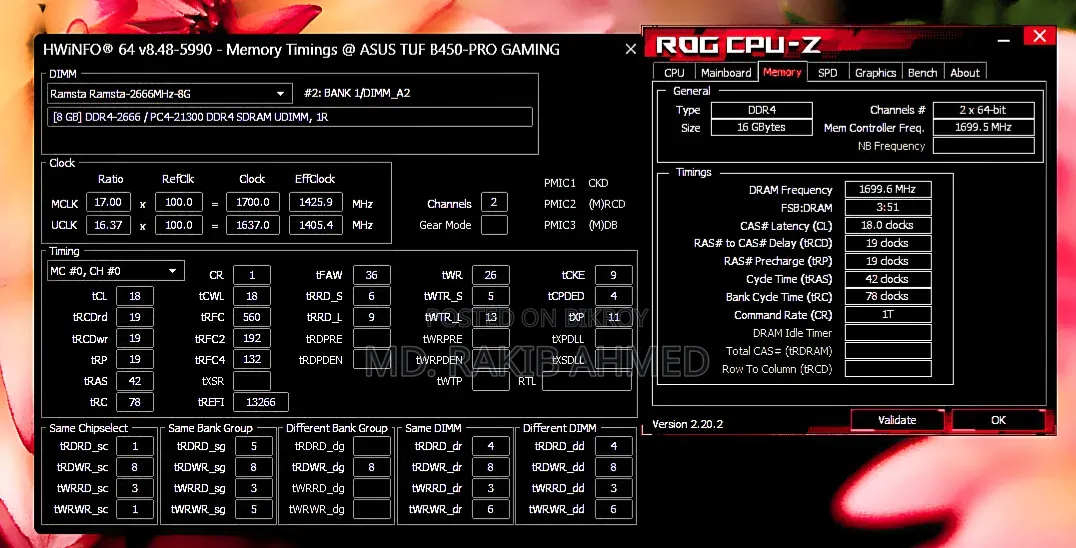Open the Bench tab in CPU-Z

pos(922,73)
